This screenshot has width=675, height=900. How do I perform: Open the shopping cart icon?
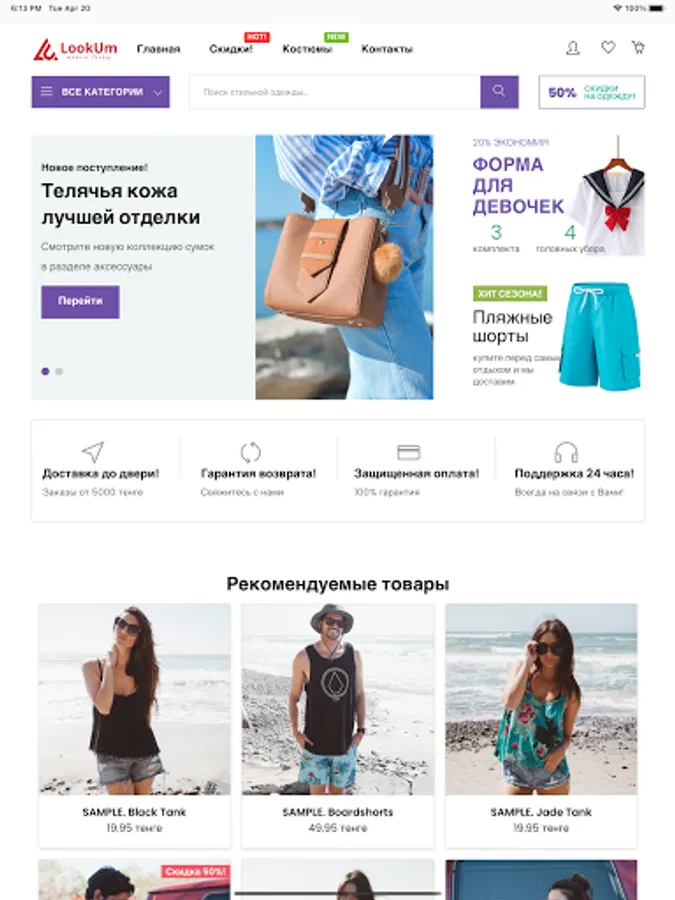click(638, 48)
